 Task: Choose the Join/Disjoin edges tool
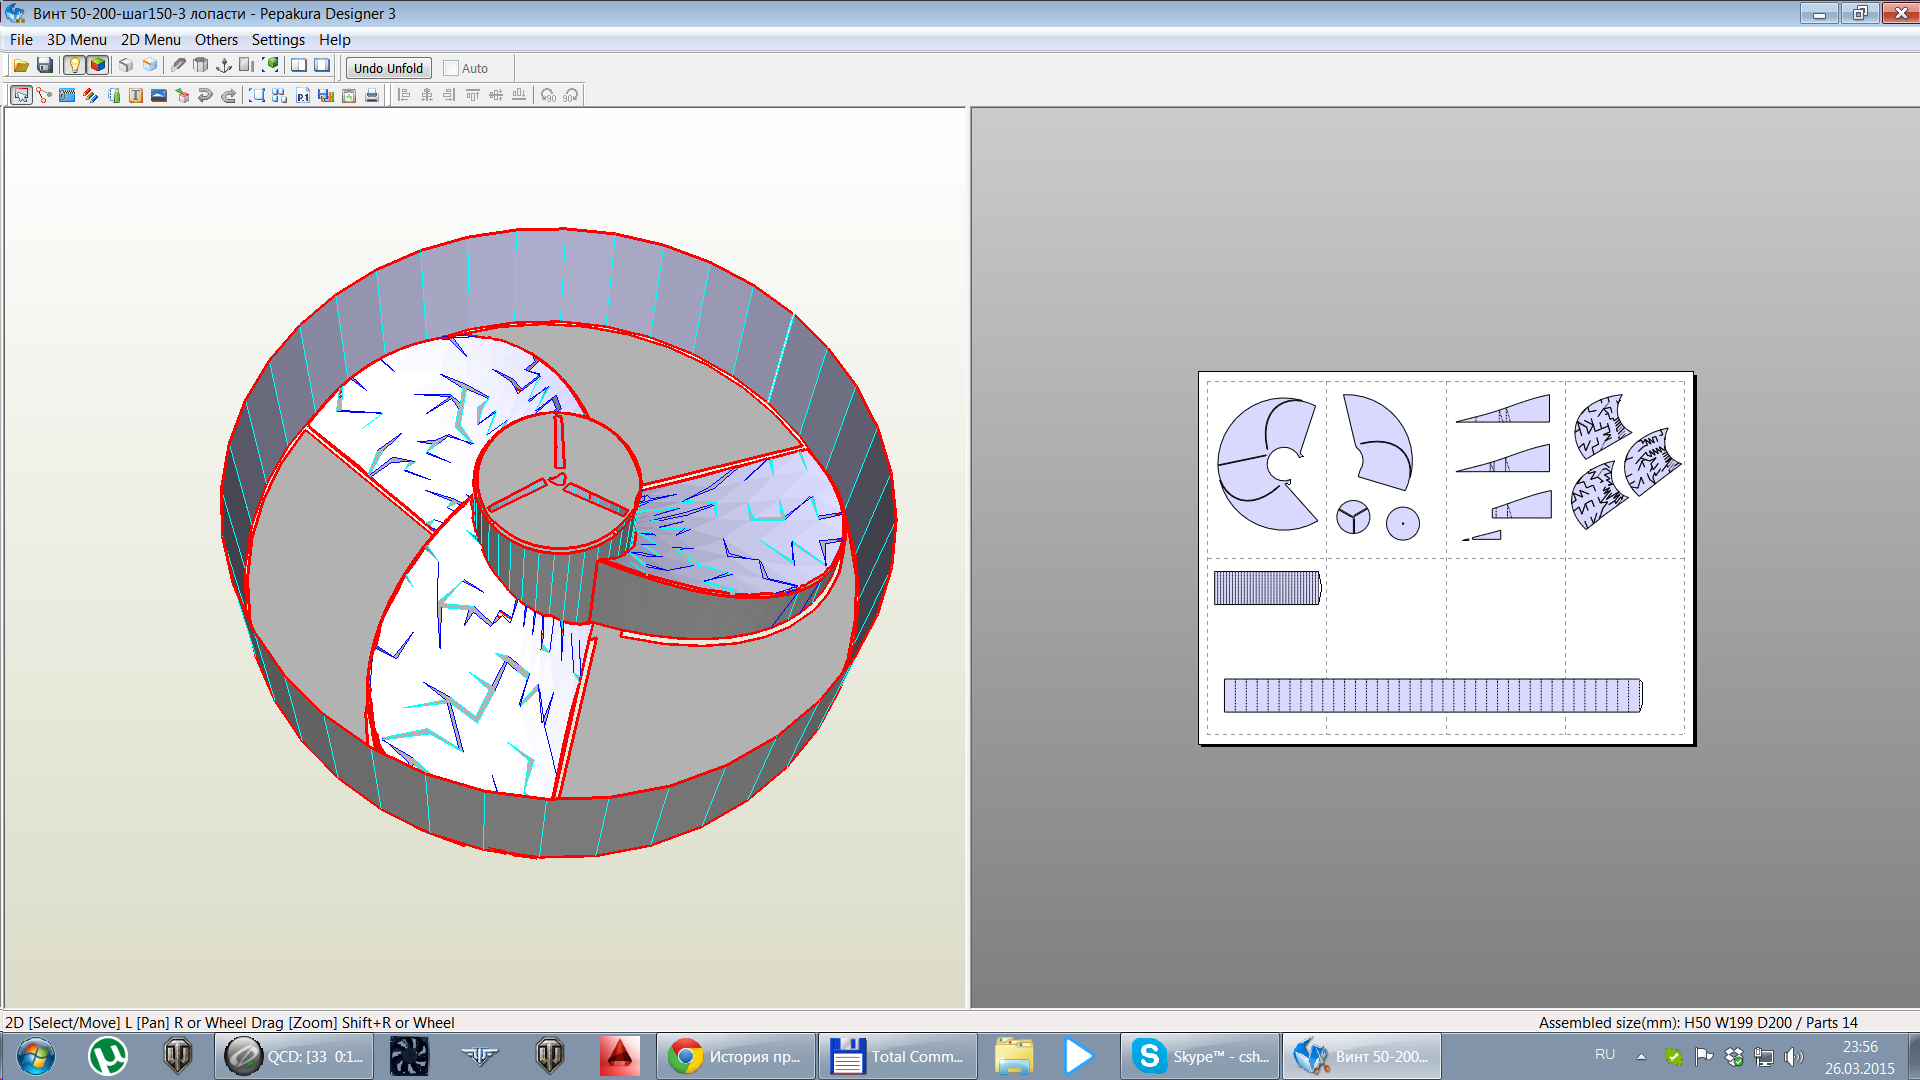(x=44, y=96)
